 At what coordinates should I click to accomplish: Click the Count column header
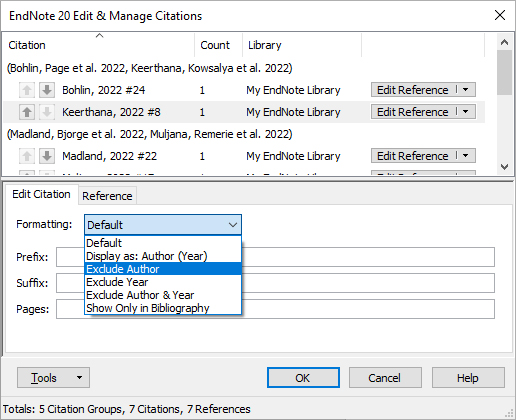pyautogui.click(x=219, y=45)
